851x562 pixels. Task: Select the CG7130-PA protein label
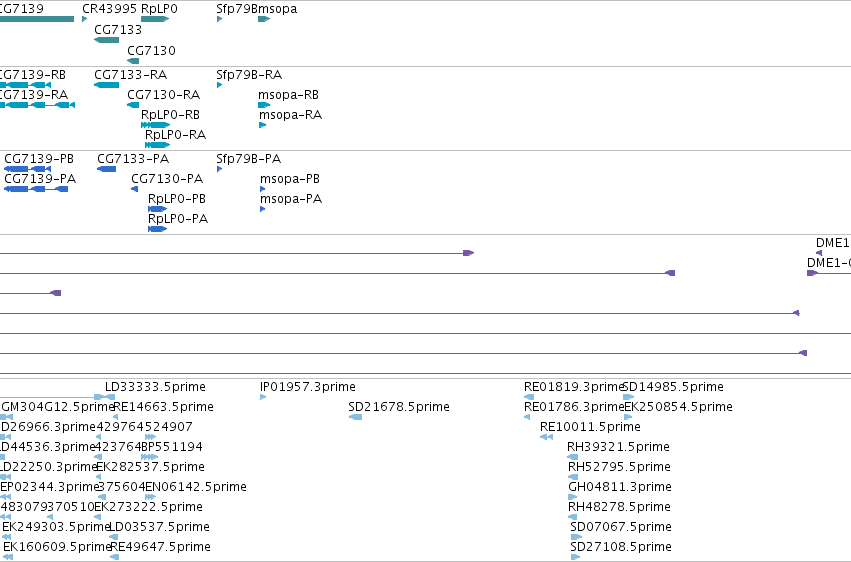pyautogui.click(x=167, y=178)
